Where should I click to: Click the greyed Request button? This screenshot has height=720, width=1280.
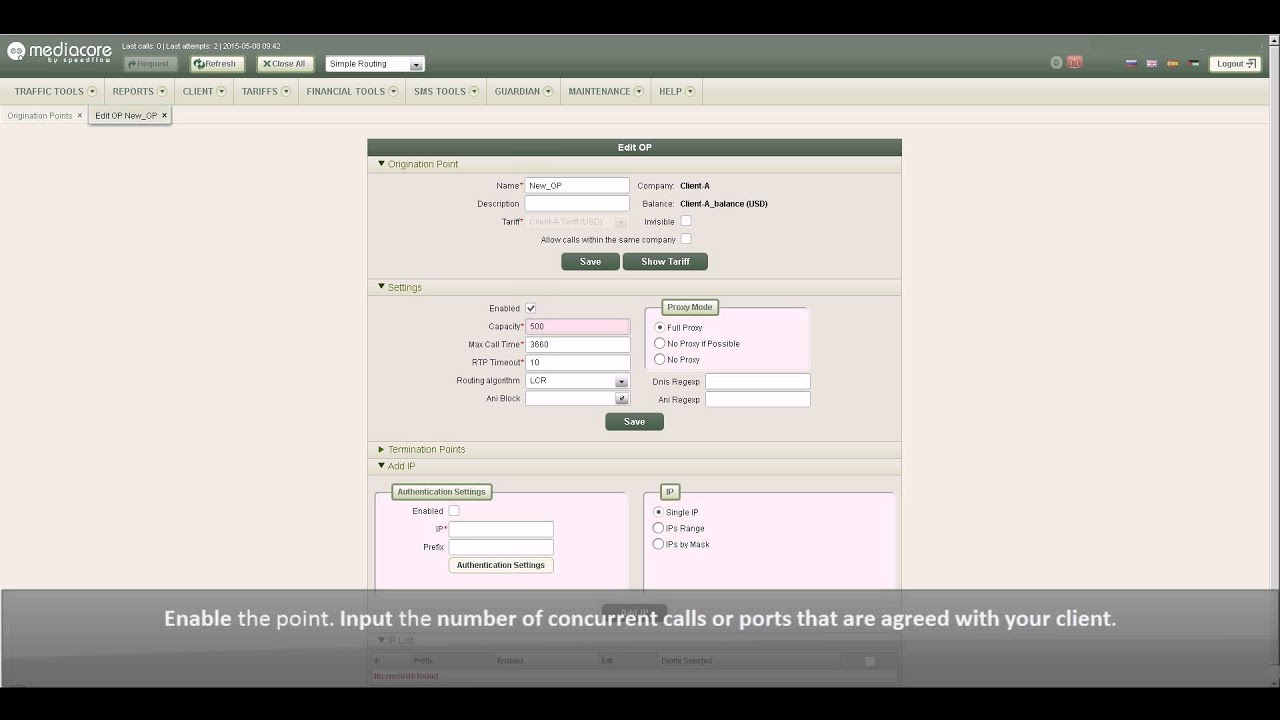(x=150, y=64)
